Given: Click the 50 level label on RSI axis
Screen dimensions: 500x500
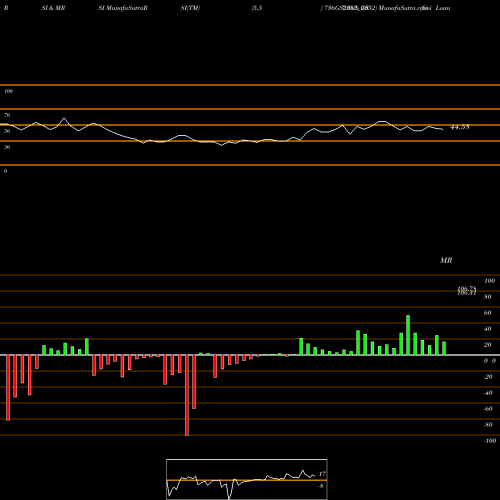Looking at the screenshot, I should 7,131.
